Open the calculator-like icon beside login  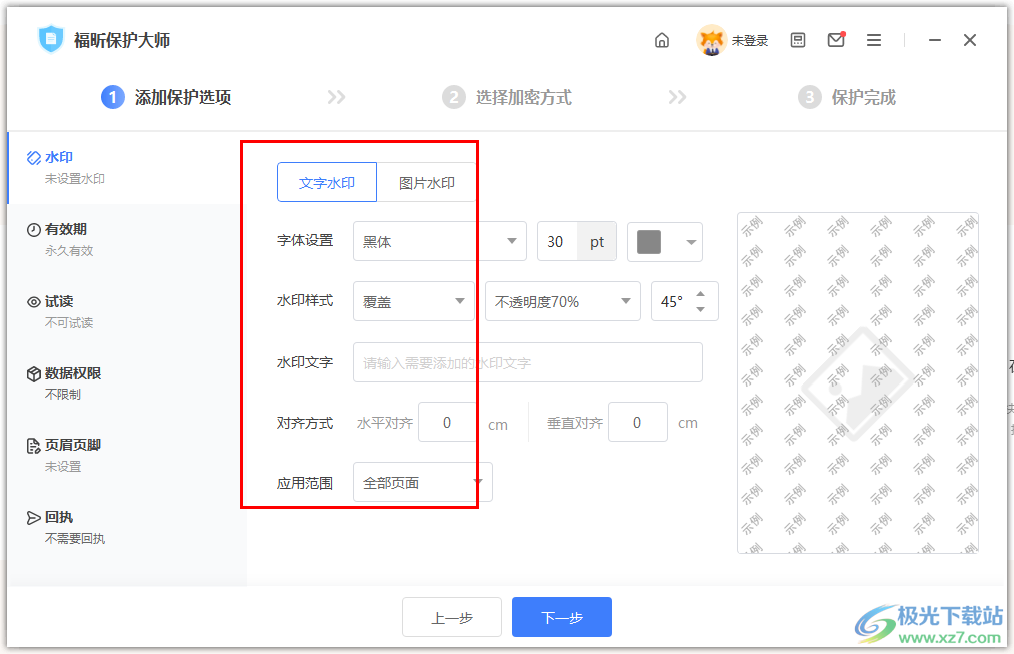798,40
